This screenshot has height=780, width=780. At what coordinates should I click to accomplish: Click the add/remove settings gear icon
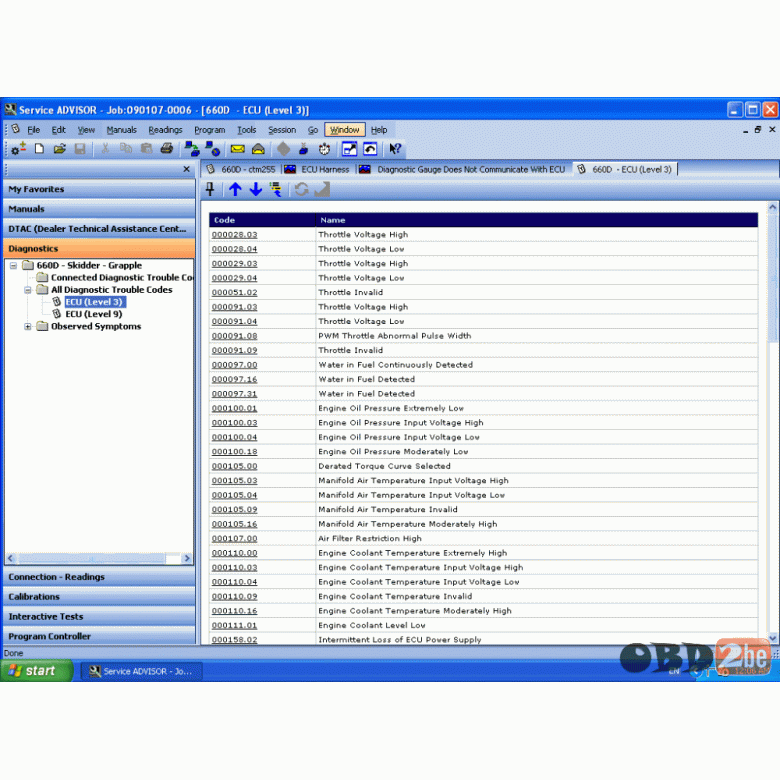[18, 148]
